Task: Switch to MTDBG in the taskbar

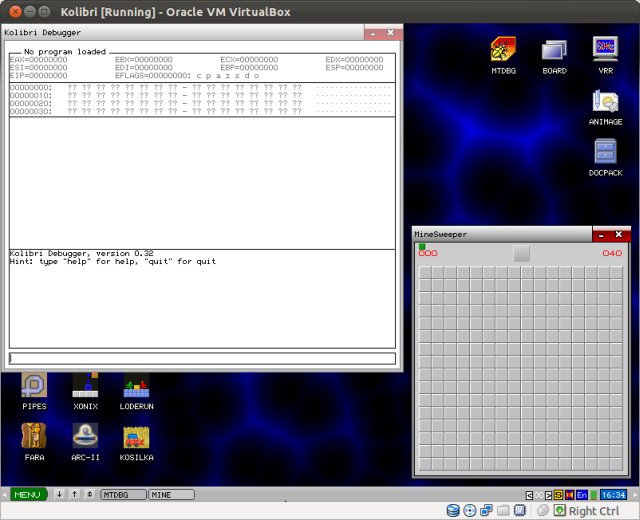Action: tap(122, 494)
